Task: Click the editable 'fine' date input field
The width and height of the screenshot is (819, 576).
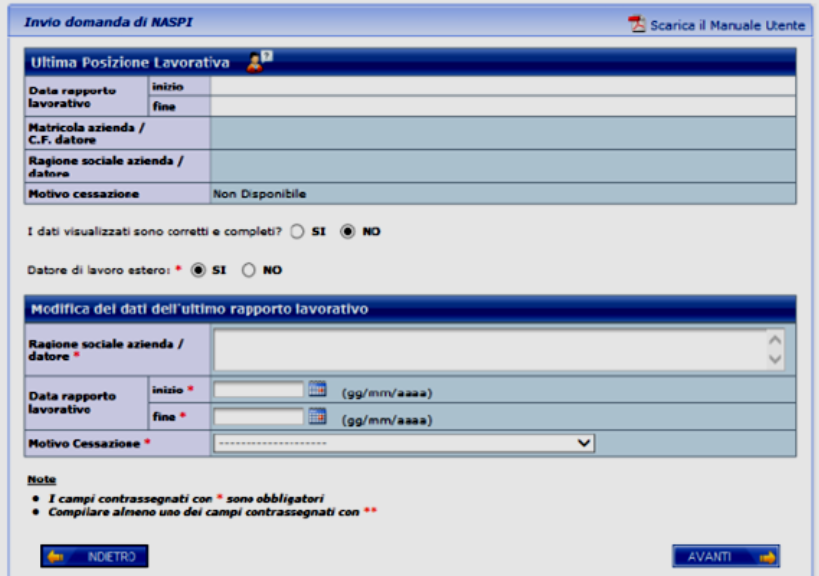Action: click(258, 417)
